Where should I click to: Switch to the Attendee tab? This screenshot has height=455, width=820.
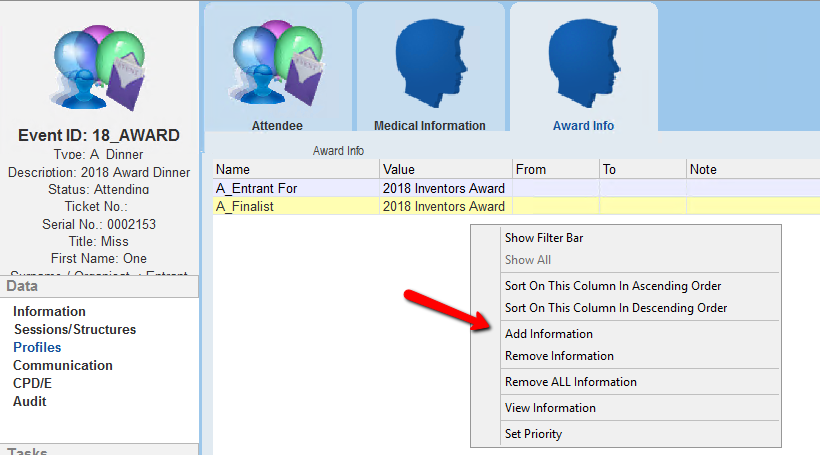click(x=277, y=126)
